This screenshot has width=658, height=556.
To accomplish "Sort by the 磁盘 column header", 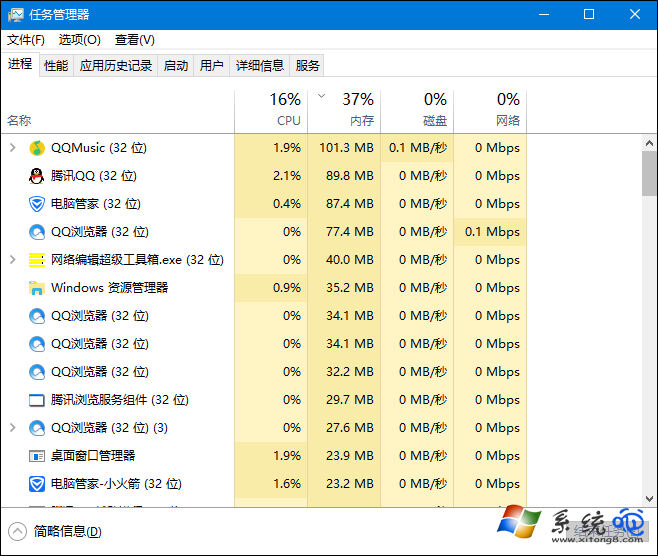I will click(417, 111).
